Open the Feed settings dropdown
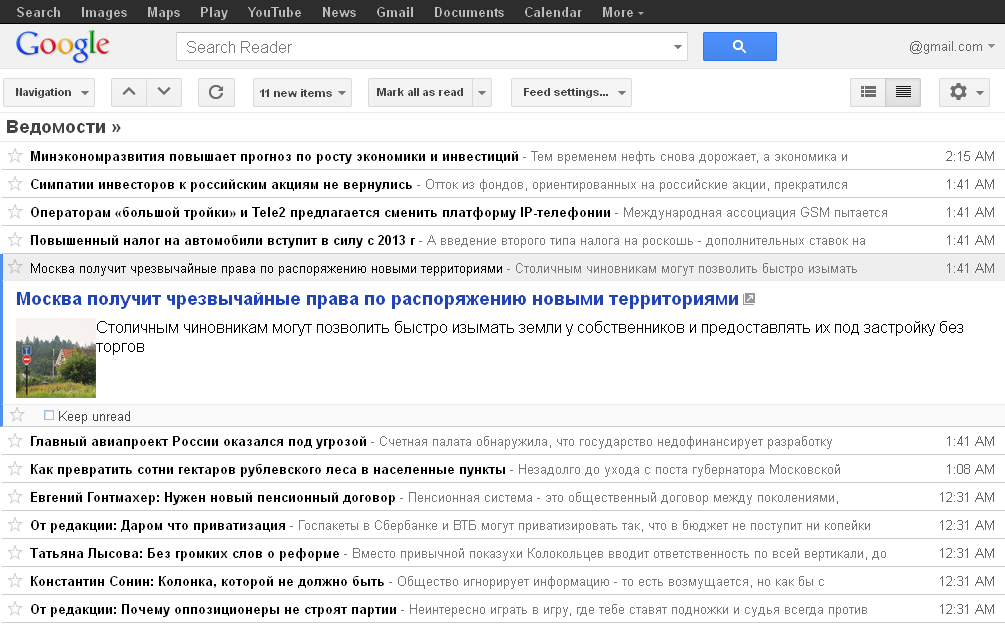The width and height of the screenshot is (1005, 641). [x=571, y=92]
